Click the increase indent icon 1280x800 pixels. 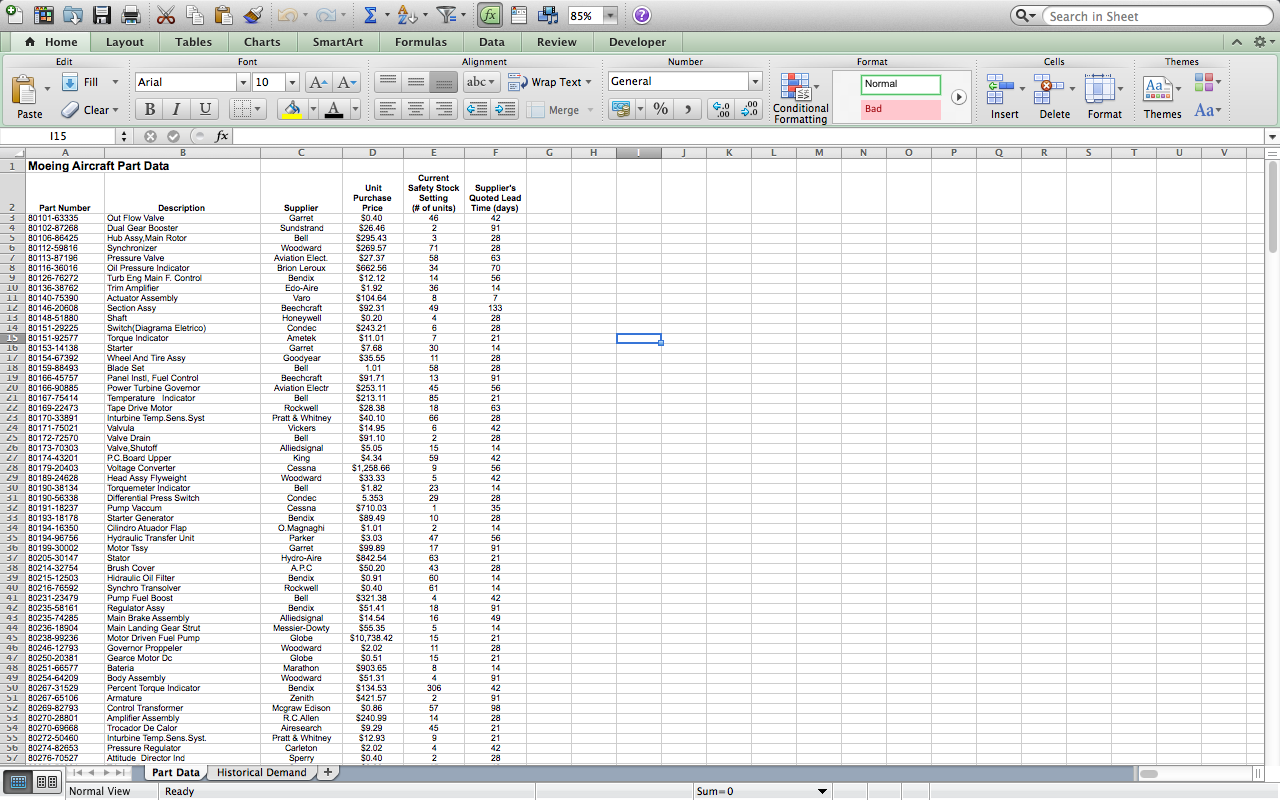pyautogui.click(x=506, y=109)
